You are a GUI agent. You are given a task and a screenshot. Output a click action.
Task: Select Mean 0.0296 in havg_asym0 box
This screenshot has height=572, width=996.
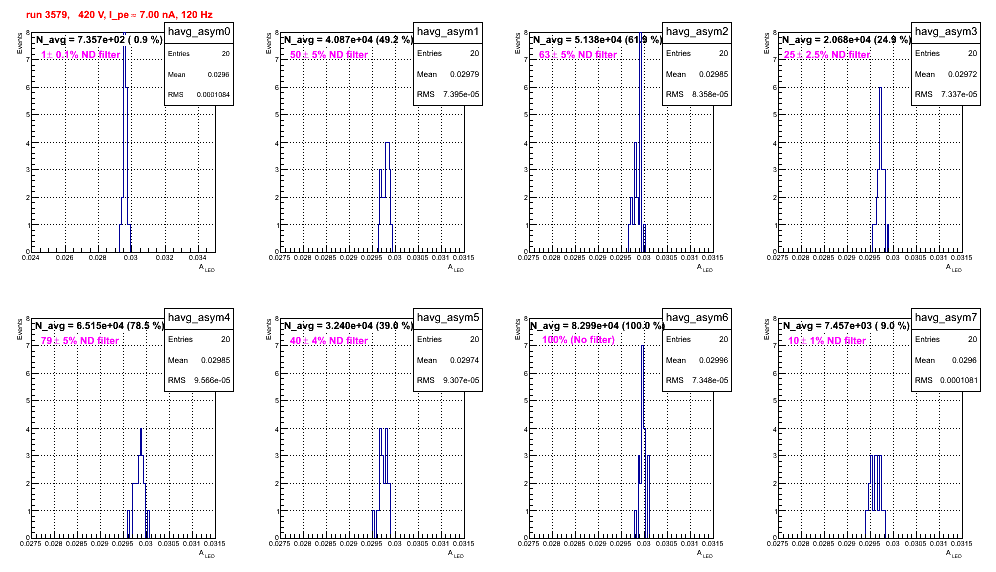(219, 74)
